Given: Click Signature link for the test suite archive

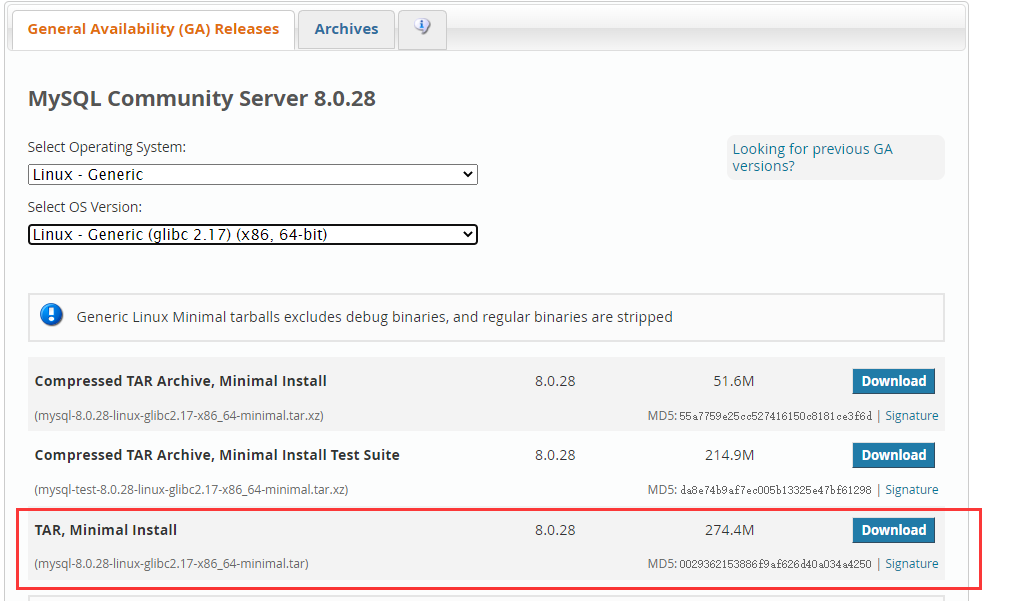Looking at the screenshot, I should [911, 489].
